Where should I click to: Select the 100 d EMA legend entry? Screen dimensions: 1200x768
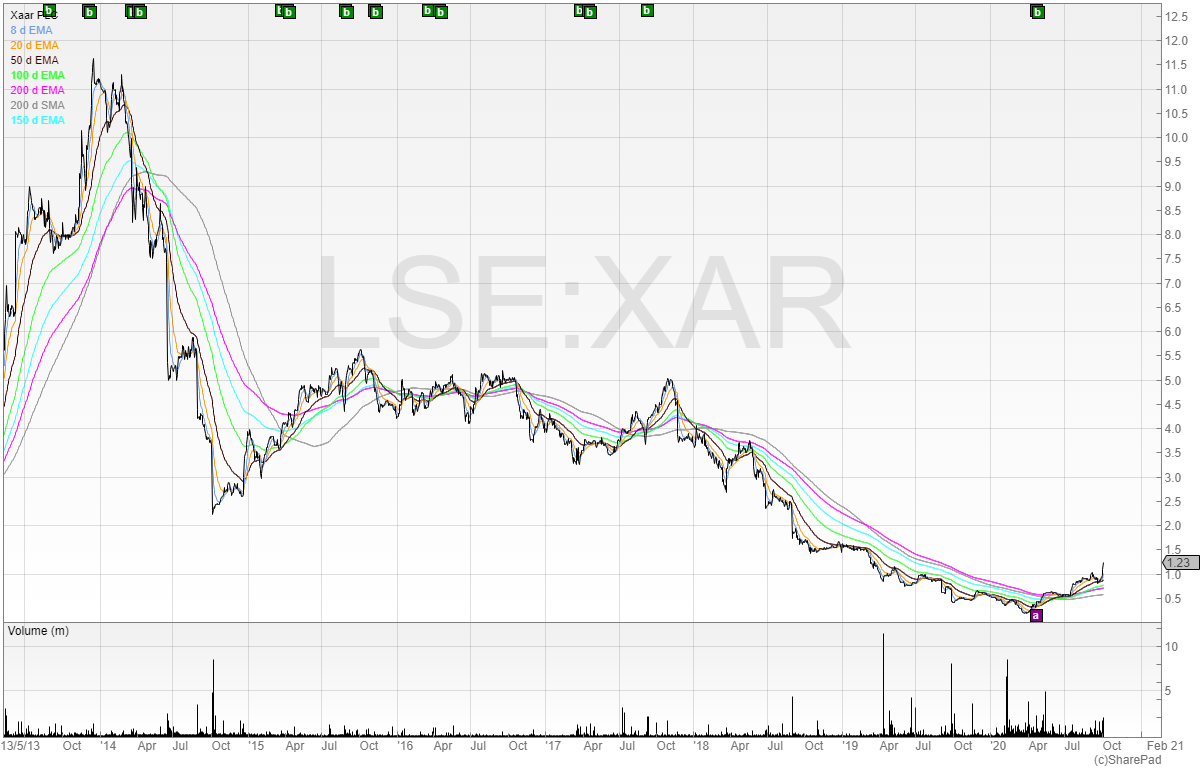click(39, 76)
